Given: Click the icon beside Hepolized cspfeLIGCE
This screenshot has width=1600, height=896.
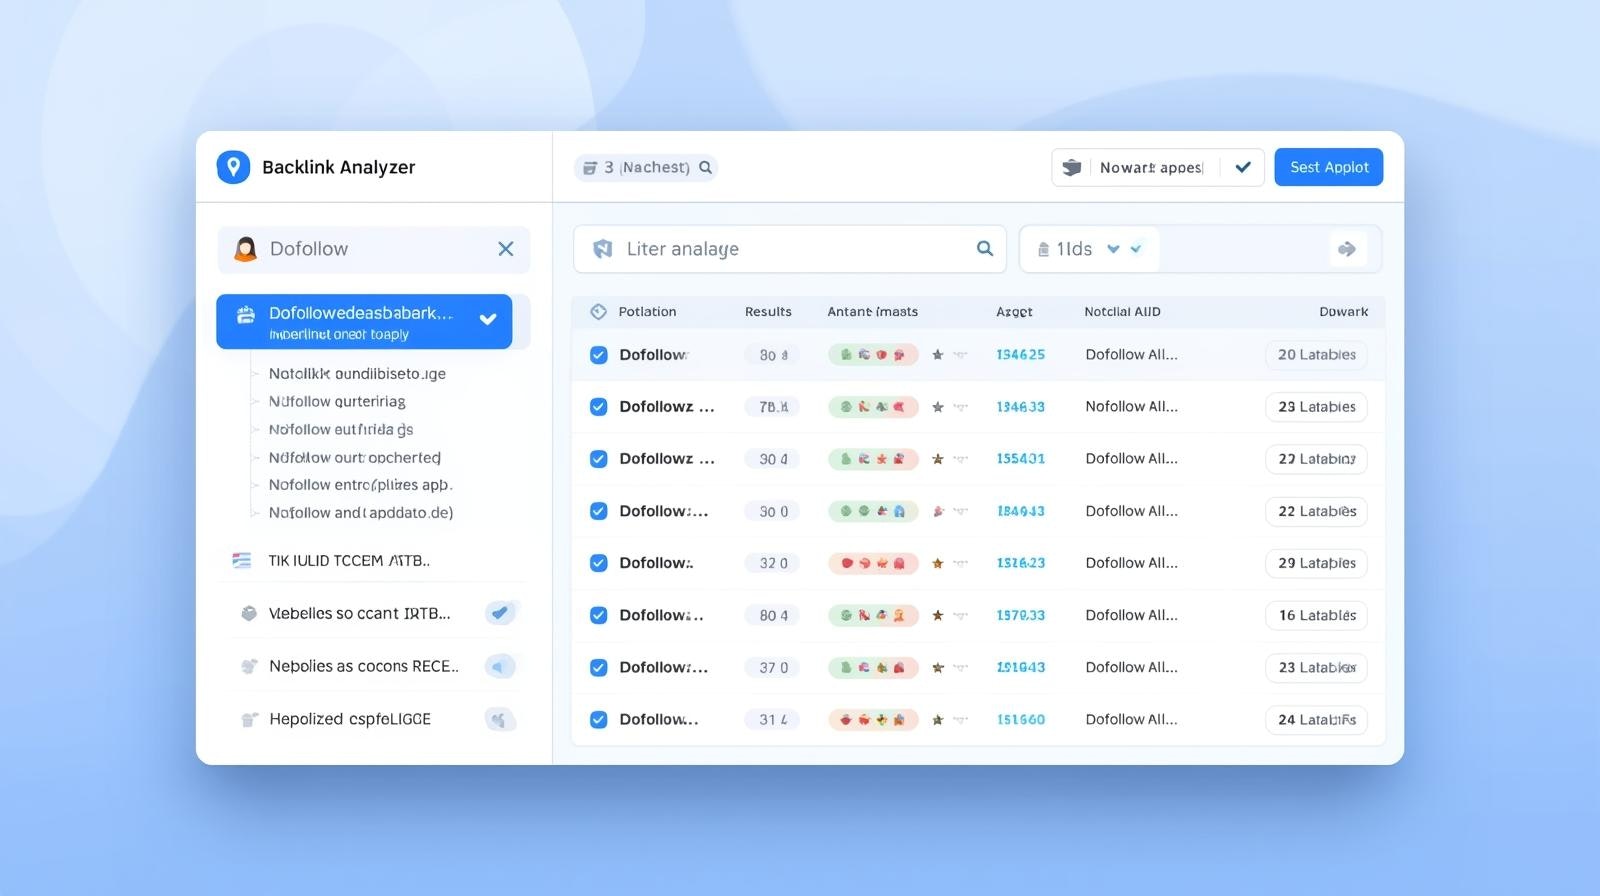Looking at the screenshot, I should pyautogui.click(x=249, y=719).
